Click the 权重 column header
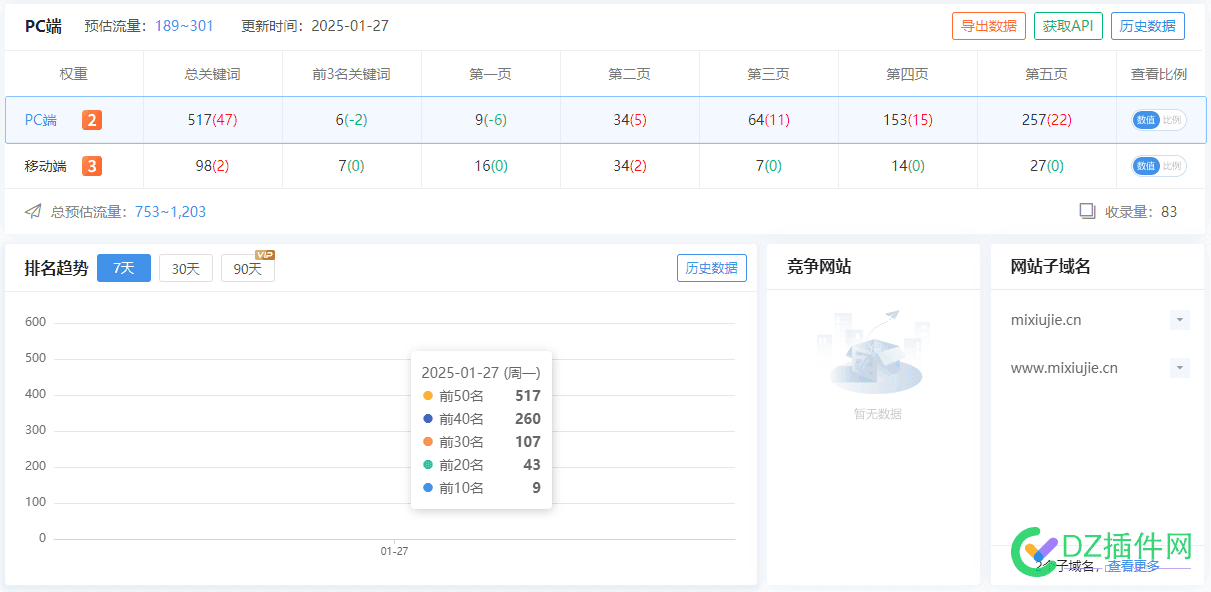This screenshot has height=592, width=1211. 74,74
